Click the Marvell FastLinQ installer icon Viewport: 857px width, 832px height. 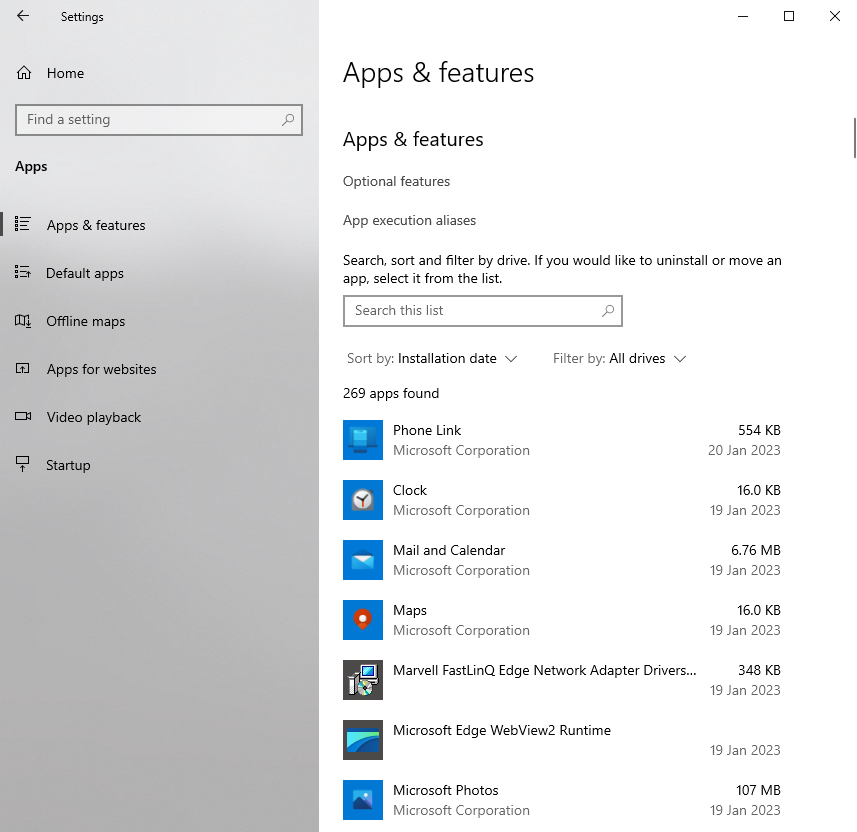363,680
